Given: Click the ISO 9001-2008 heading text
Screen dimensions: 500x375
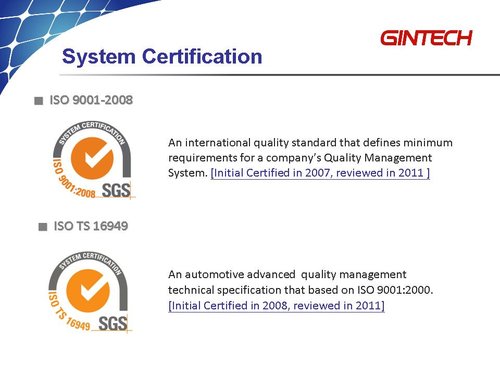Looking at the screenshot, I should pyautogui.click(x=91, y=100).
